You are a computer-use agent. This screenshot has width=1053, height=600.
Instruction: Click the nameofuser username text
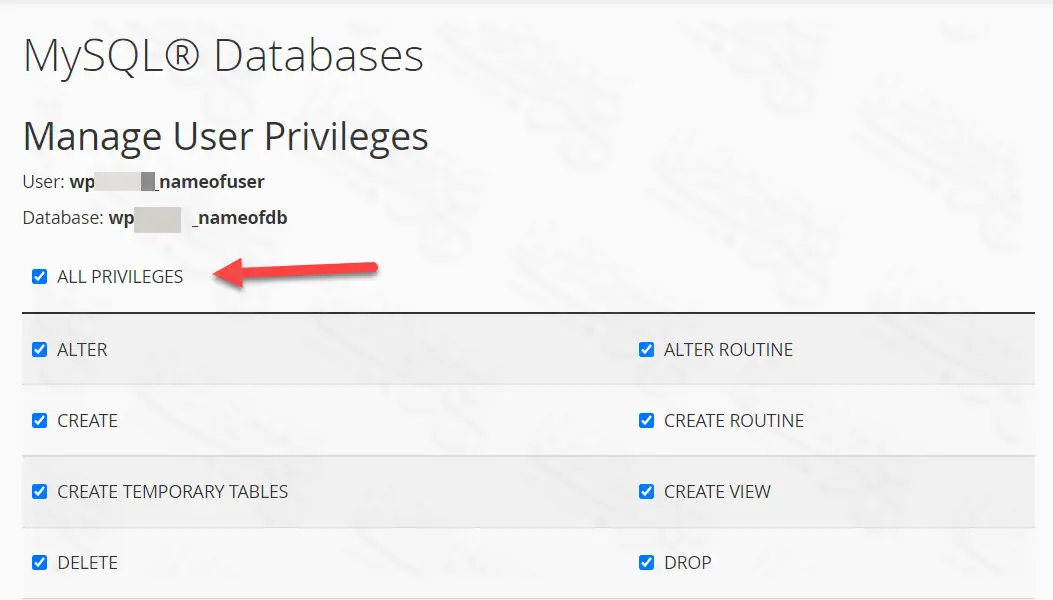pos(211,182)
